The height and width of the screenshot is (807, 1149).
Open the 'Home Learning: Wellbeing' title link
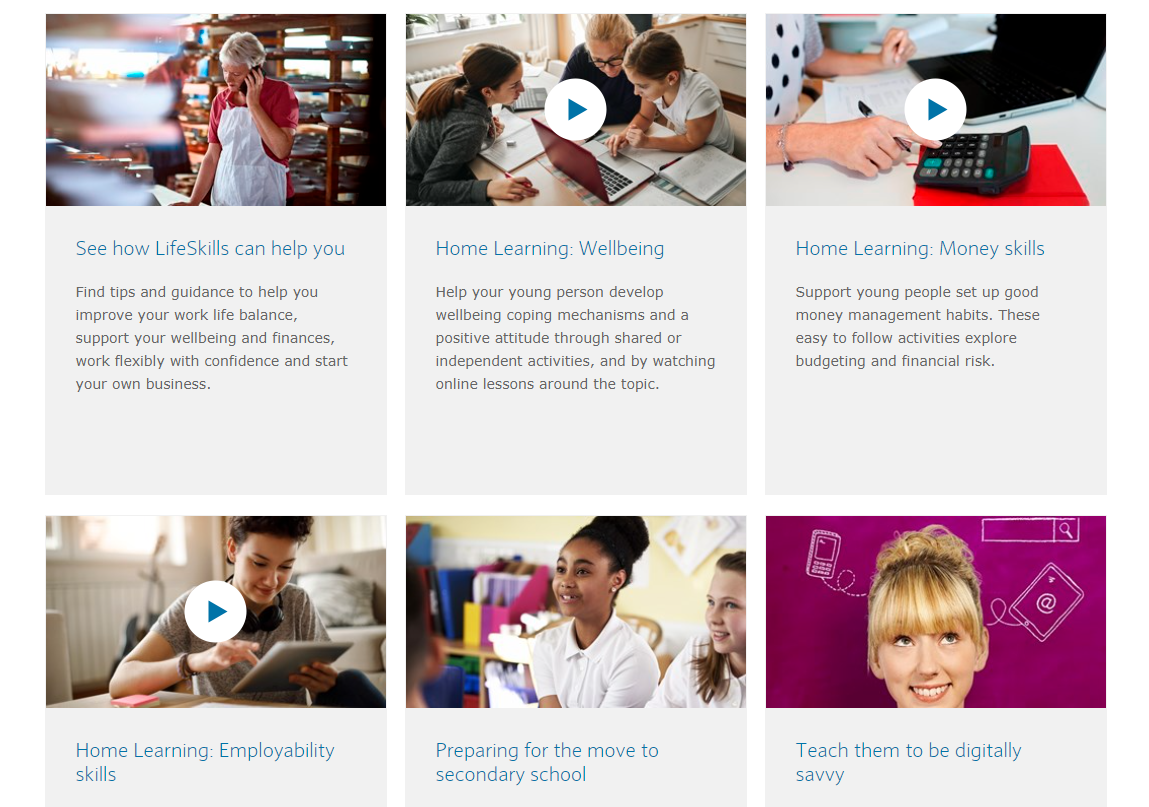click(550, 248)
